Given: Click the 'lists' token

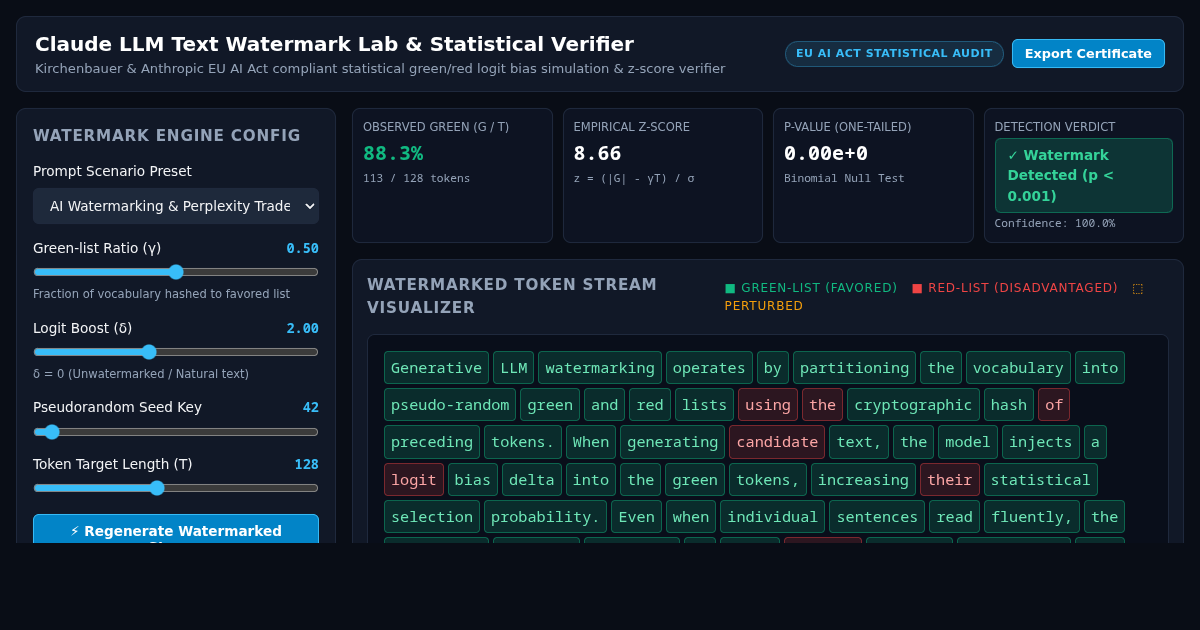Looking at the screenshot, I should click(705, 405).
